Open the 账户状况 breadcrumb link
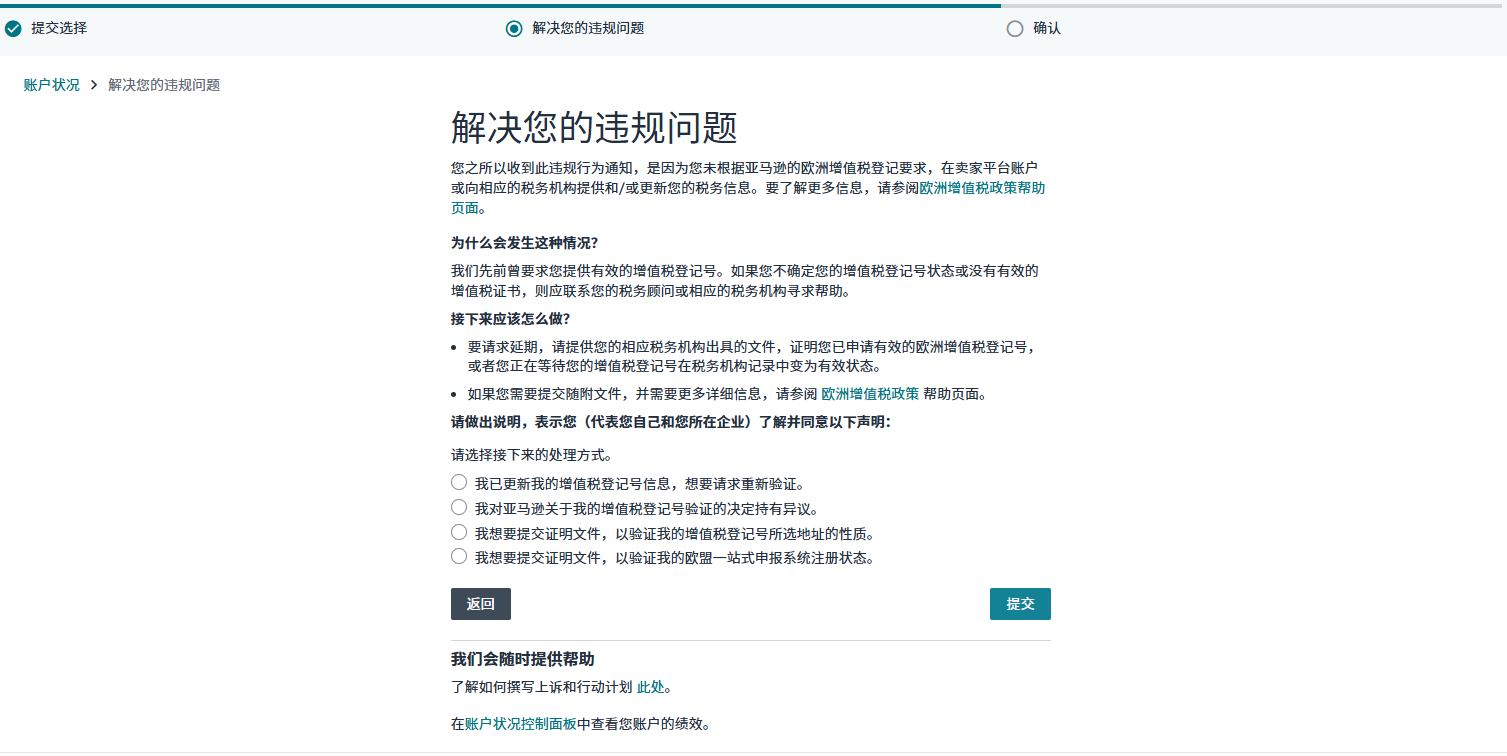This screenshot has height=756, width=1507. pos(52,85)
